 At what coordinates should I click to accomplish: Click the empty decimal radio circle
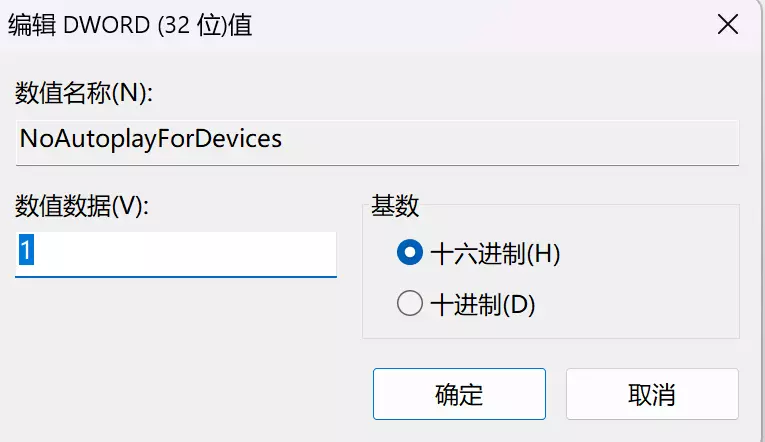409,304
